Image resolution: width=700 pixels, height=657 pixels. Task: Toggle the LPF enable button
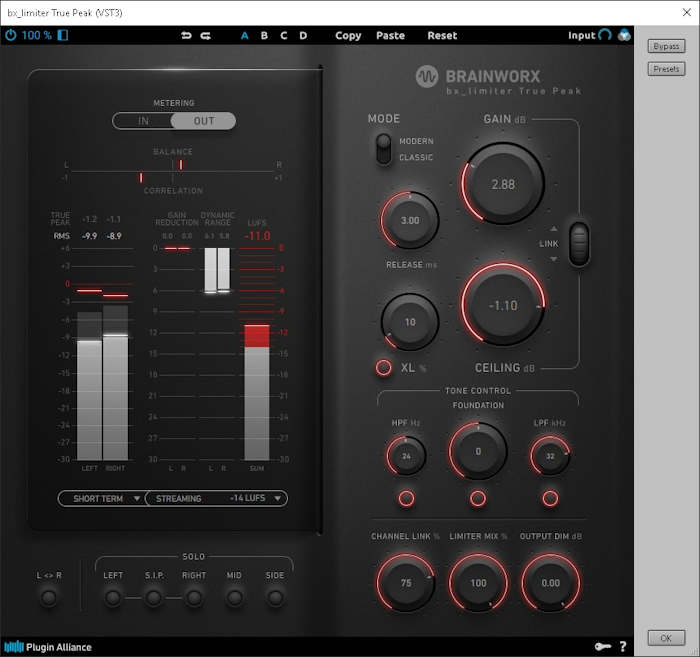(x=550, y=498)
